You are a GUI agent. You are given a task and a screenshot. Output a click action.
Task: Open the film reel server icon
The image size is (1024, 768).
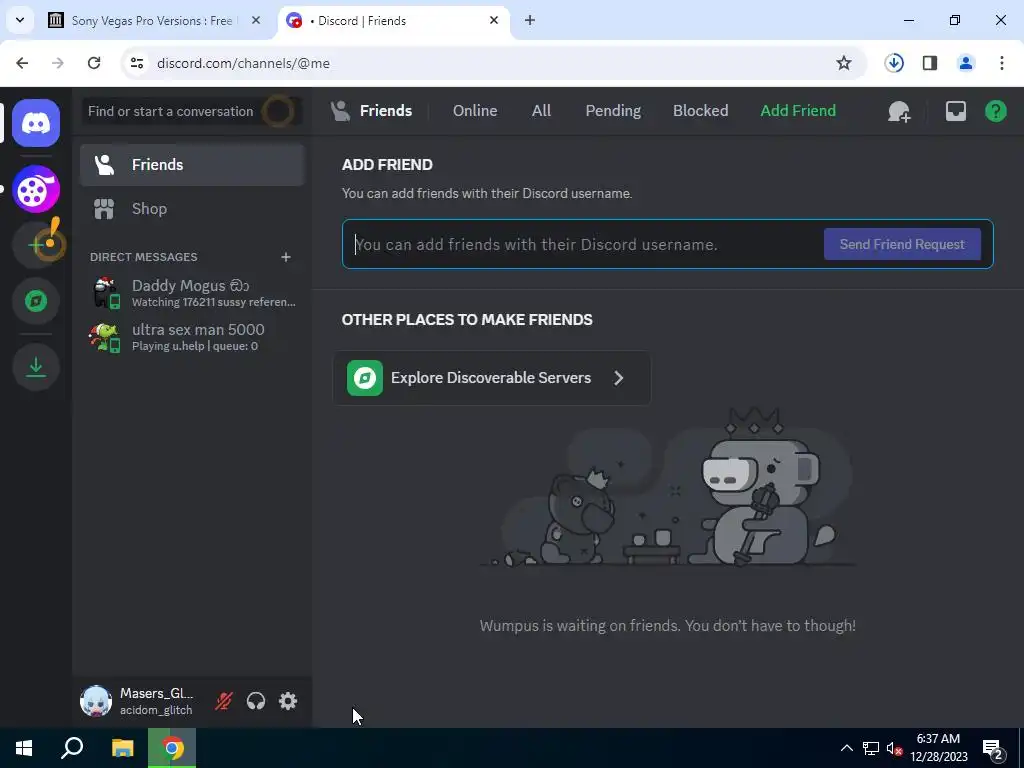point(36,189)
